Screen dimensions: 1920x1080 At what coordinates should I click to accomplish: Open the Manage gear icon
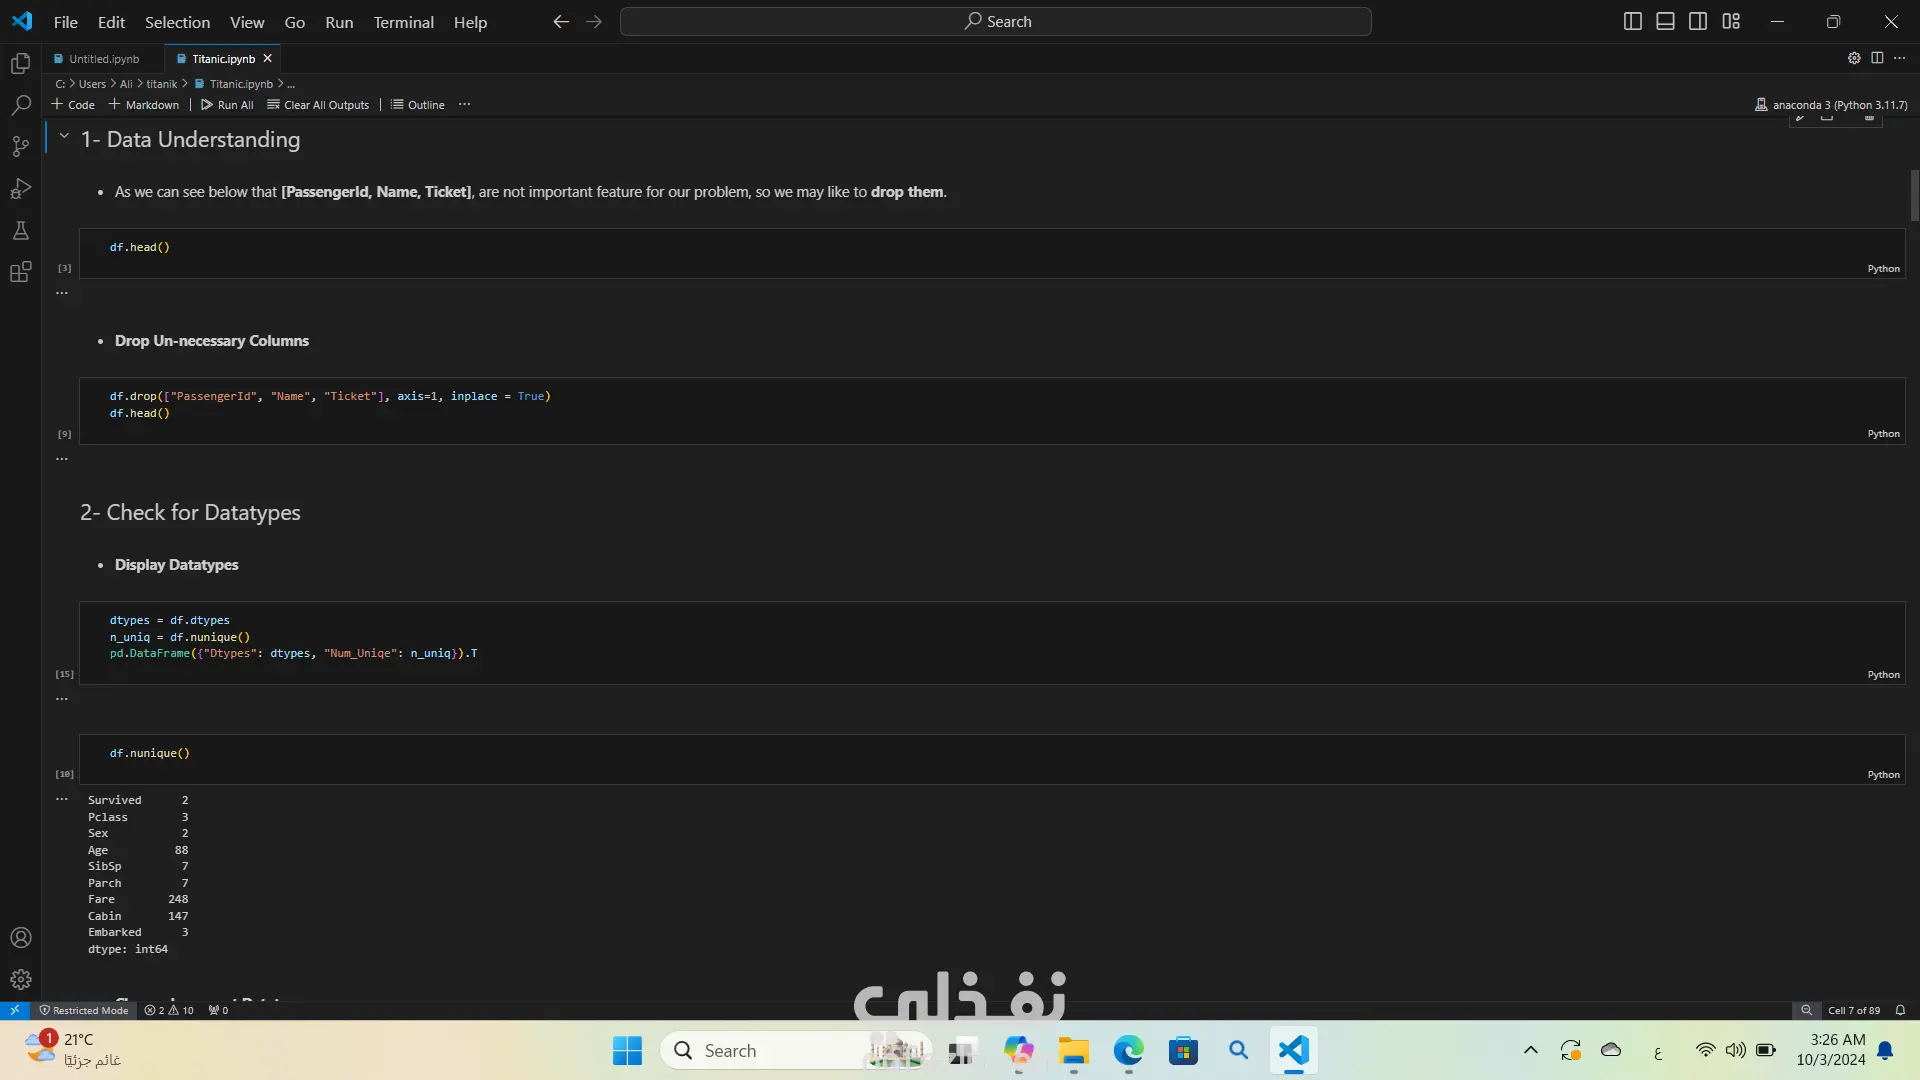pos(20,980)
